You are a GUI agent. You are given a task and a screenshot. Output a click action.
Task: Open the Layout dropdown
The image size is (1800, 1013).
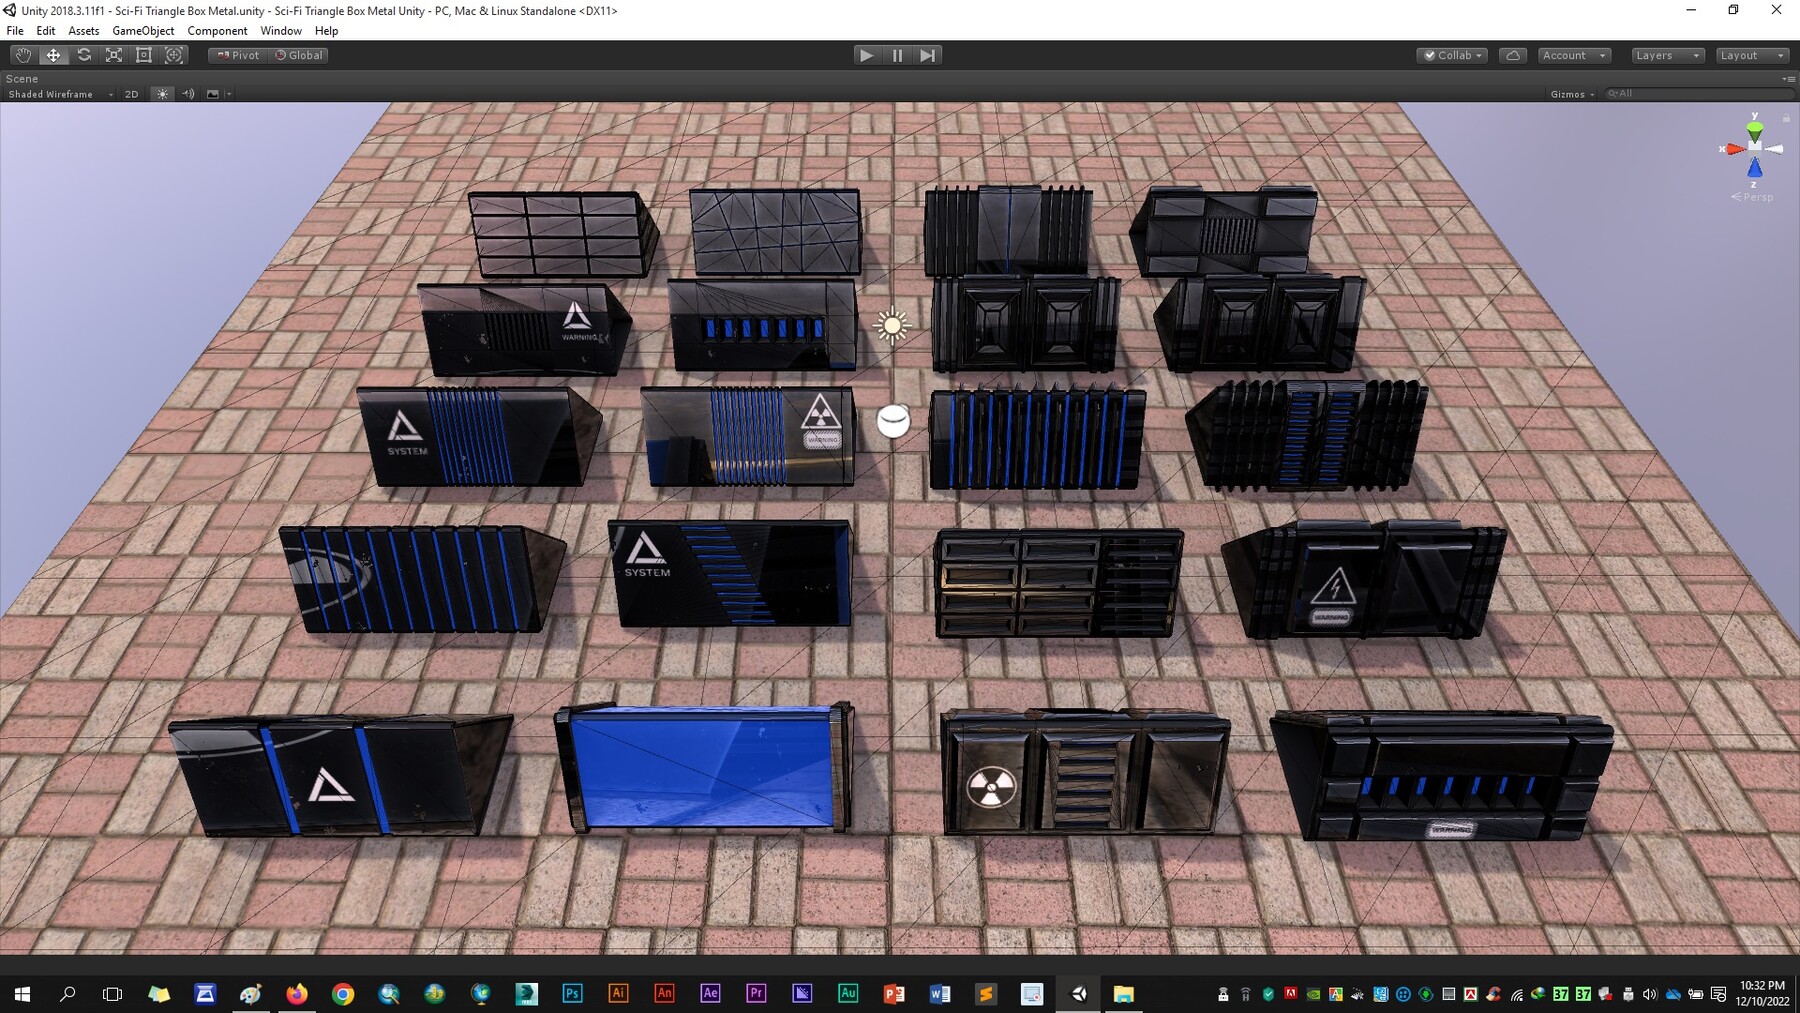click(1751, 55)
